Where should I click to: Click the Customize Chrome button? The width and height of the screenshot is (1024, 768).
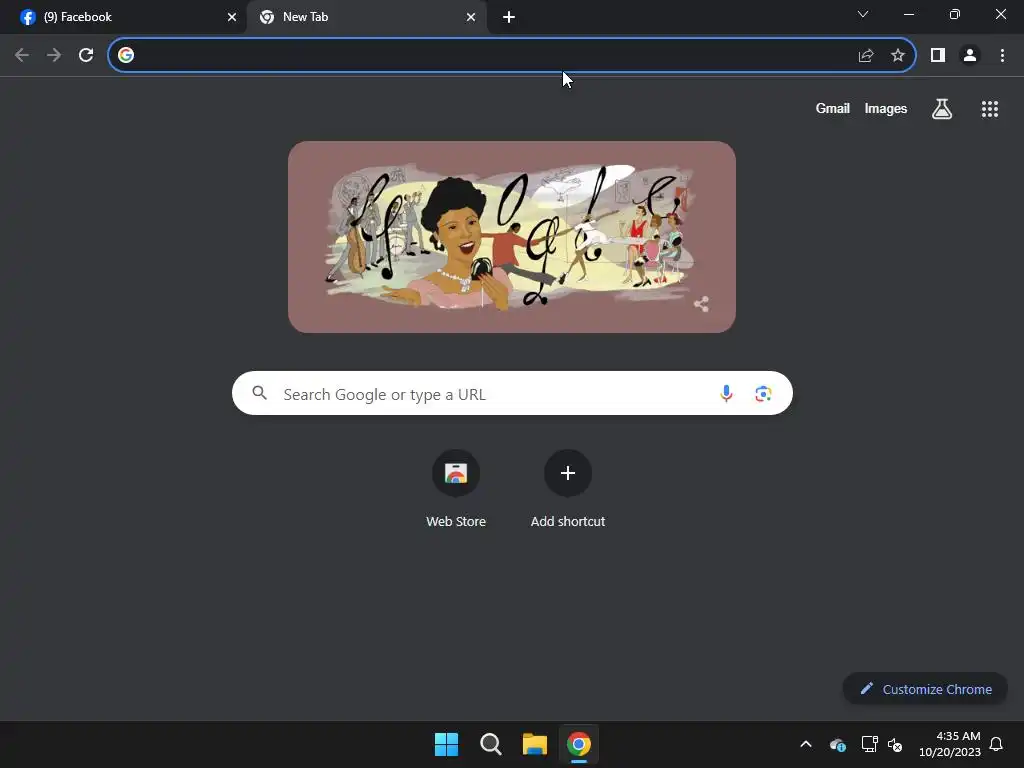(x=925, y=689)
